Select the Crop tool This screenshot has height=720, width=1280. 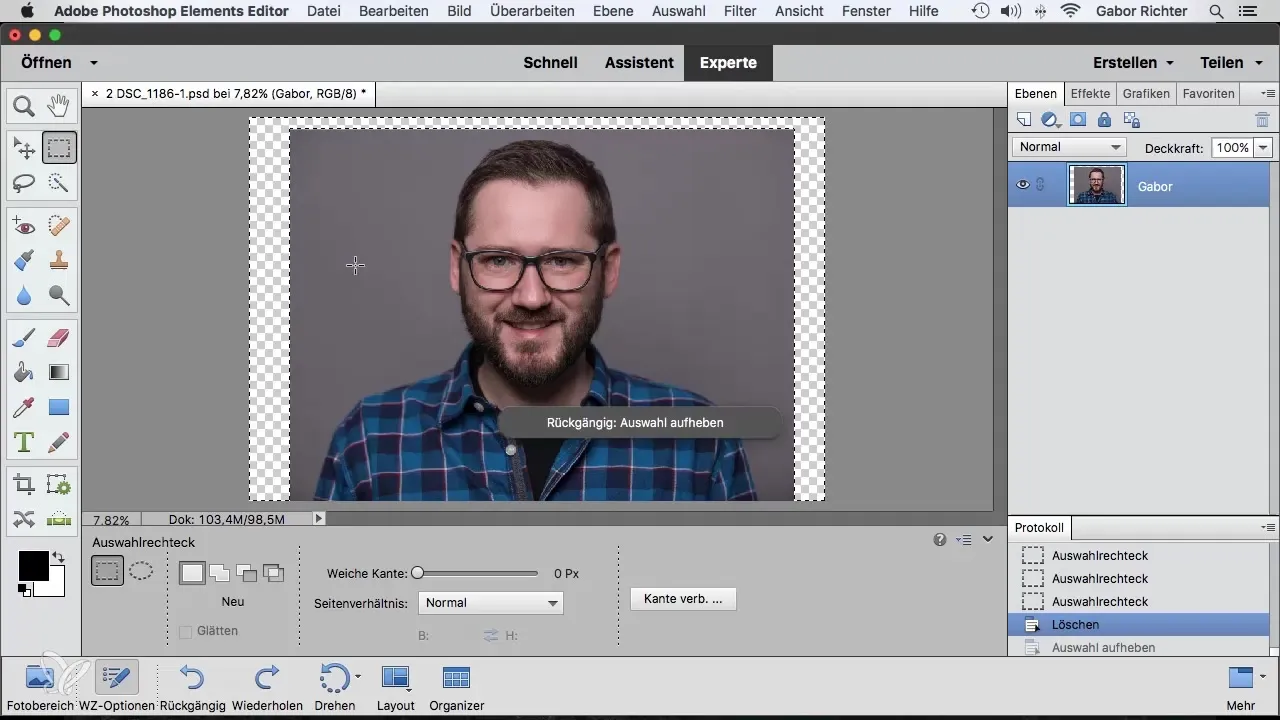coord(24,486)
